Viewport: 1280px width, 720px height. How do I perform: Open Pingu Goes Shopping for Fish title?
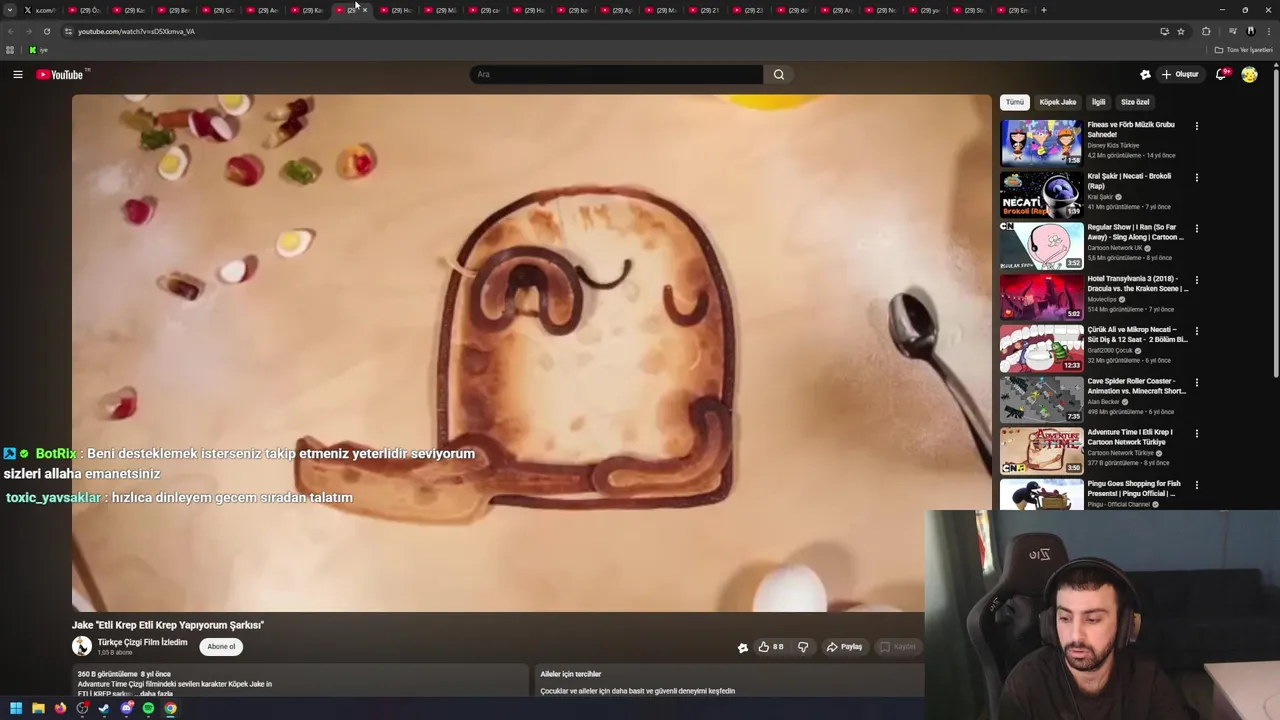click(x=1134, y=488)
